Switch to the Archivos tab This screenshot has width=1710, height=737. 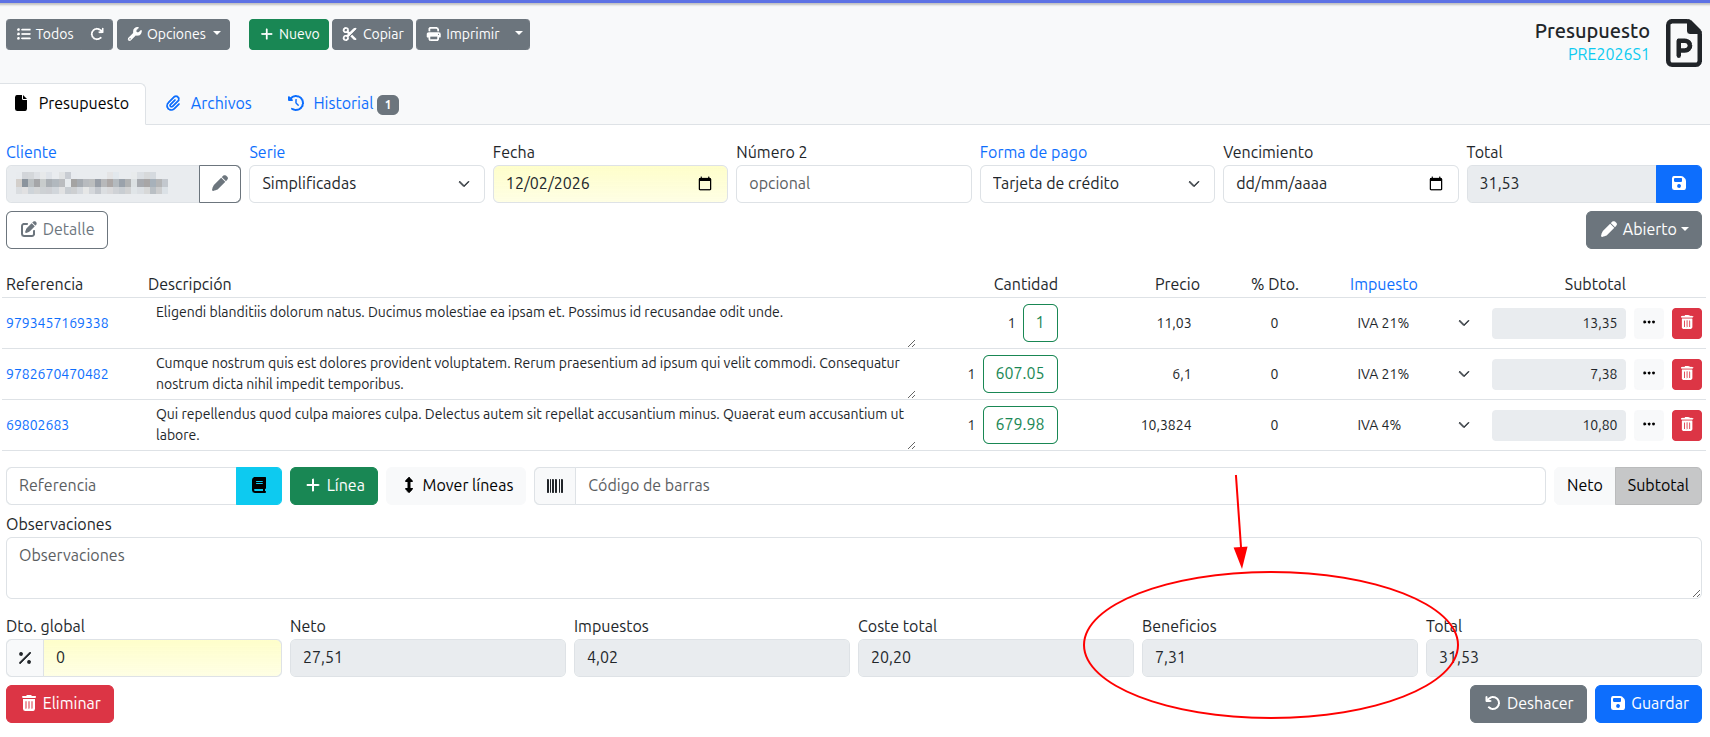(209, 104)
